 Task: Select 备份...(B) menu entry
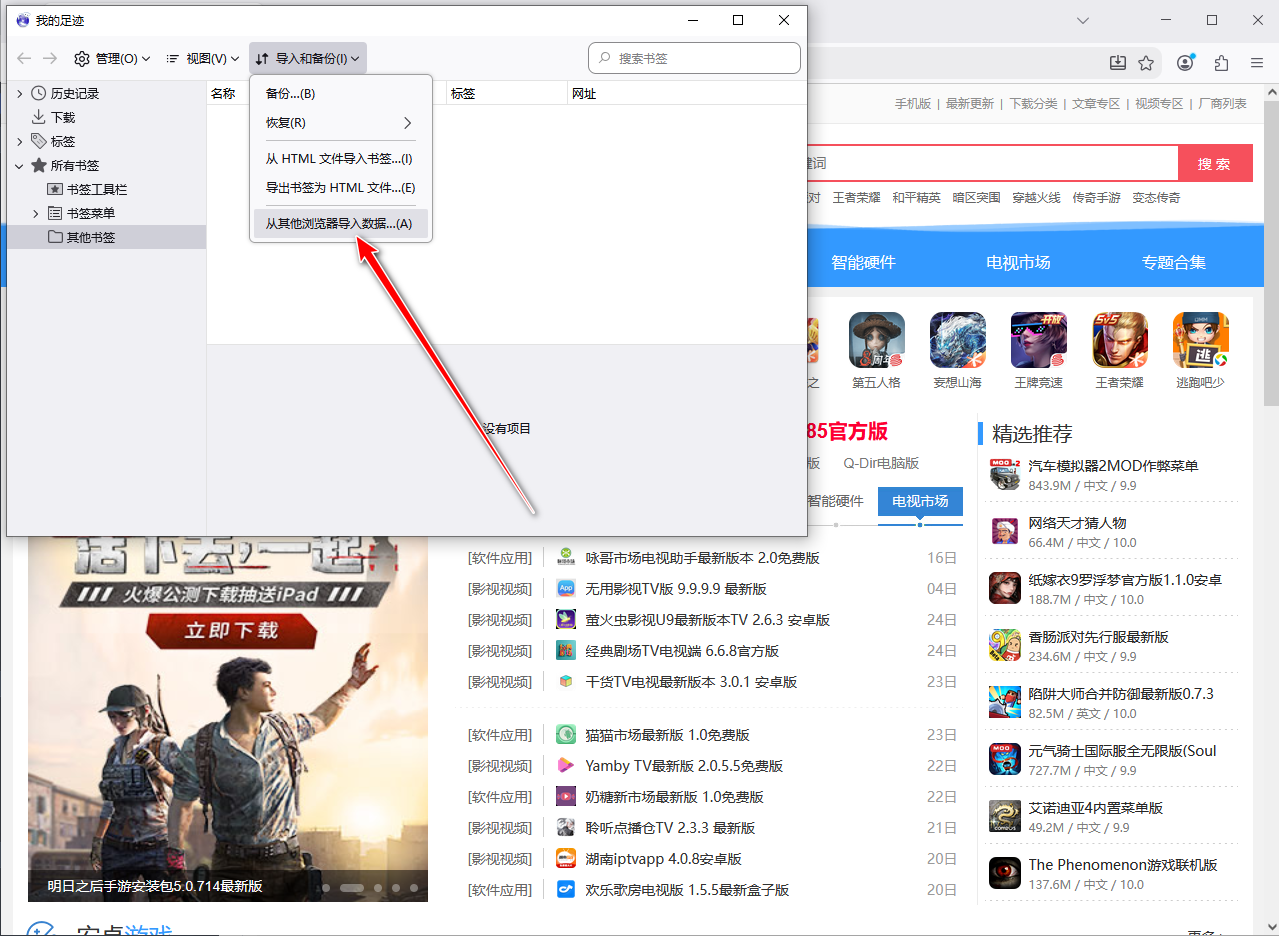pos(341,94)
